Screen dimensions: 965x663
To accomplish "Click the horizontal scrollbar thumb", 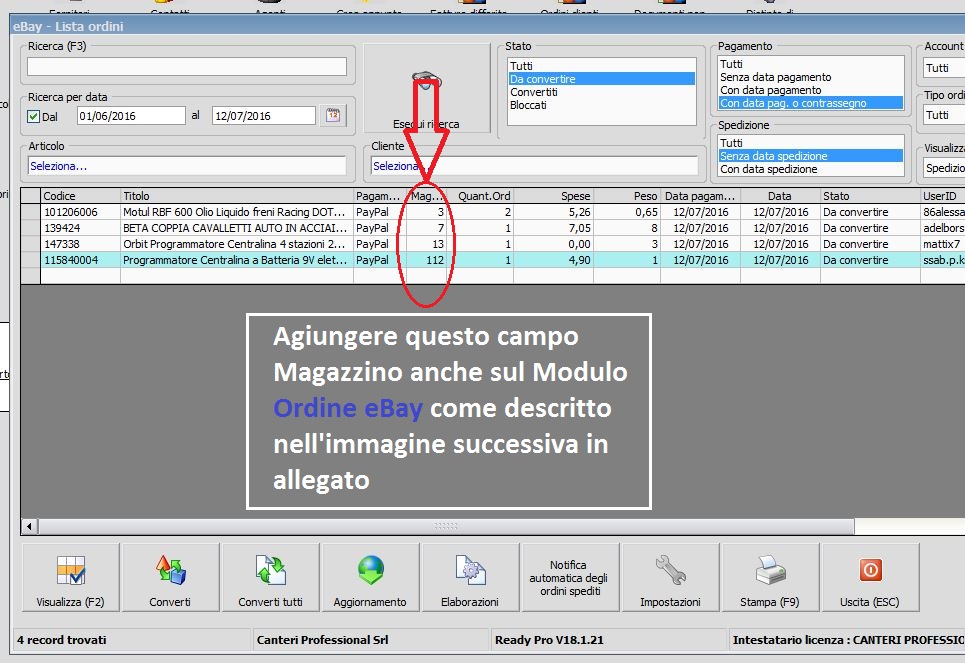I will [446, 526].
